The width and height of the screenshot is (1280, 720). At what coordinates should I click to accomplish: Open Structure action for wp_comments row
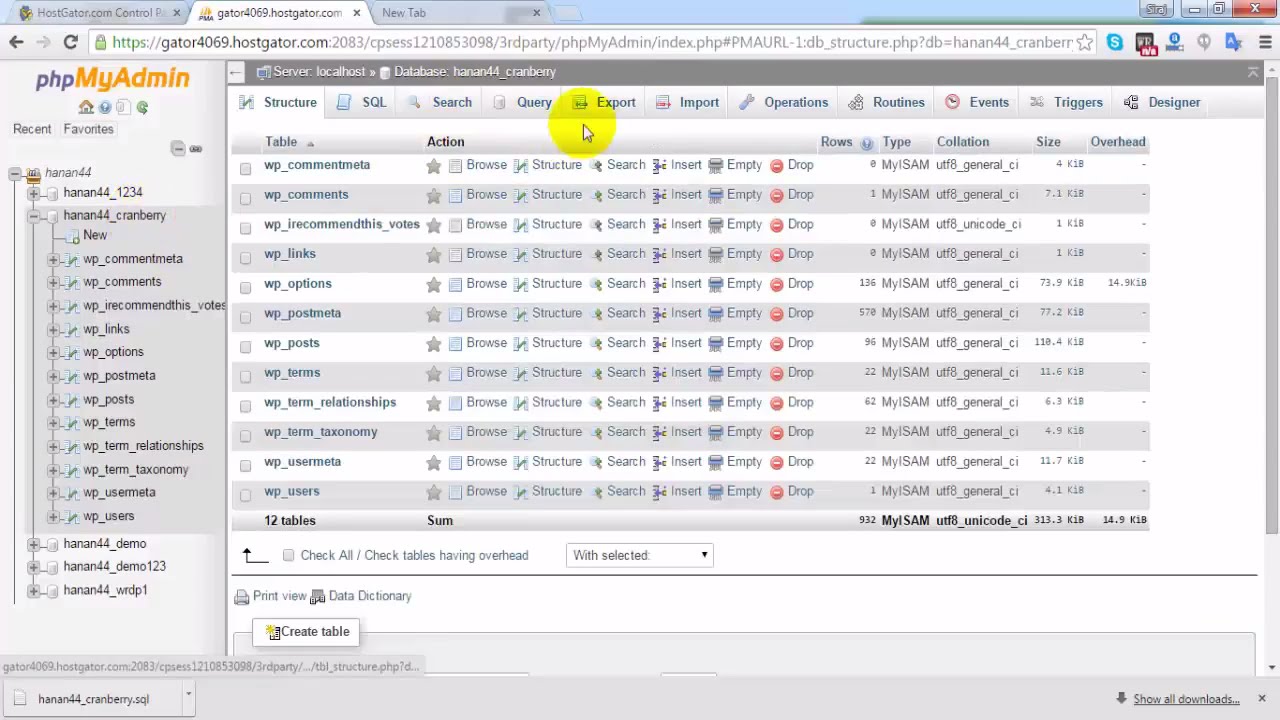pyautogui.click(x=548, y=195)
